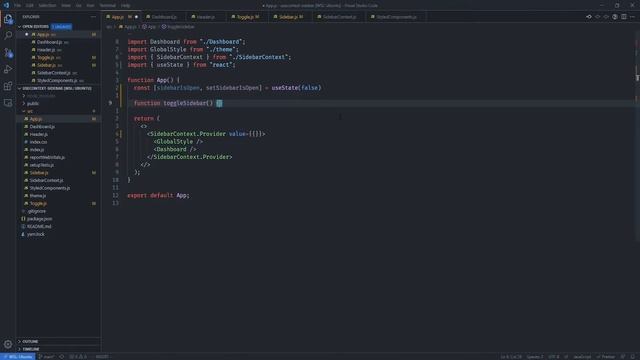Expand the node_modules folder
The width and height of the screenshot is (640, 360).
click(x=24, y=96)
